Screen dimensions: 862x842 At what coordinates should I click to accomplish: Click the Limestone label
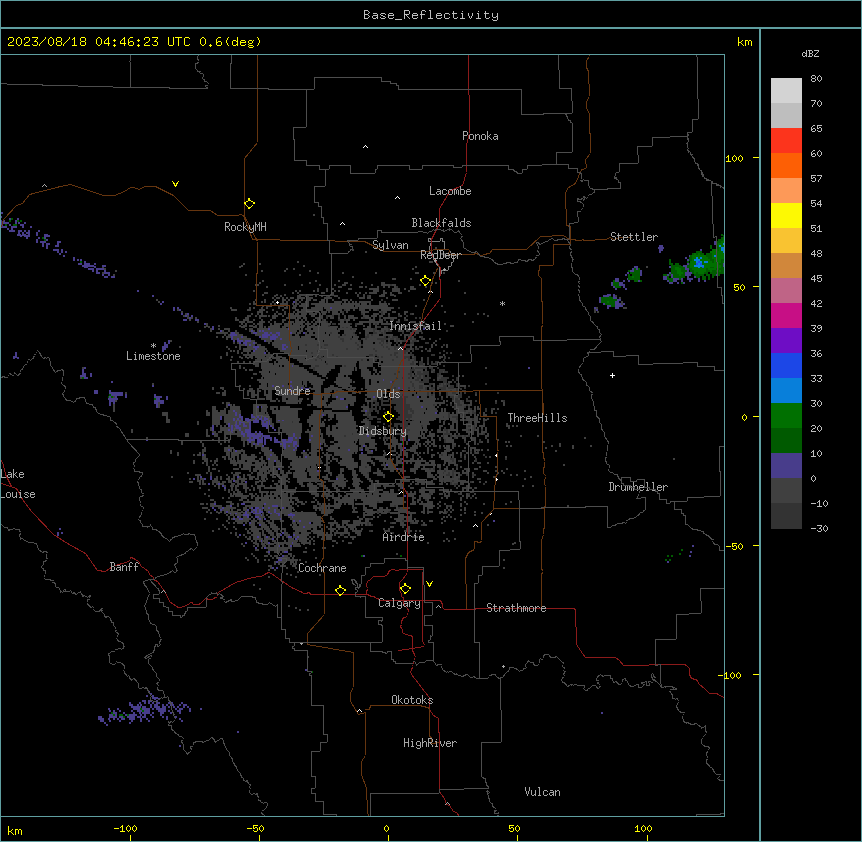point(153,356)
